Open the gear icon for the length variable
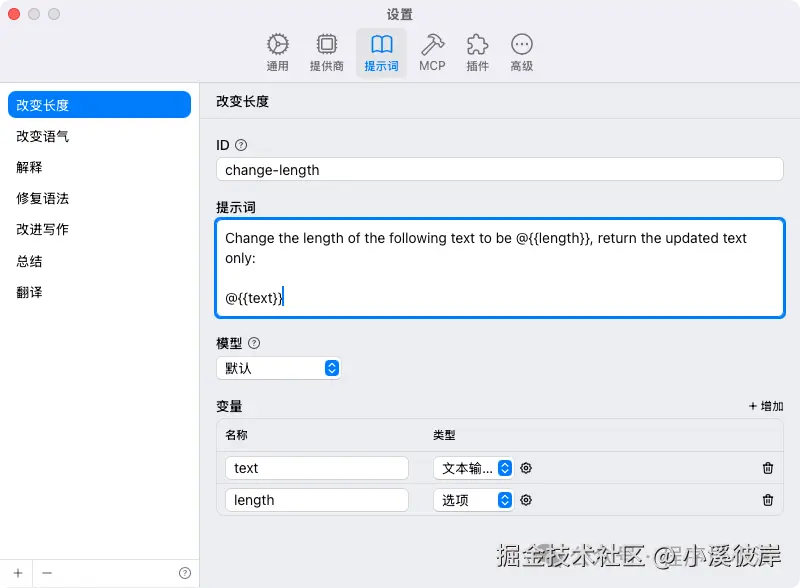This screenshot has width=800, height=588. pyautogui.click(x=526, y=500)
